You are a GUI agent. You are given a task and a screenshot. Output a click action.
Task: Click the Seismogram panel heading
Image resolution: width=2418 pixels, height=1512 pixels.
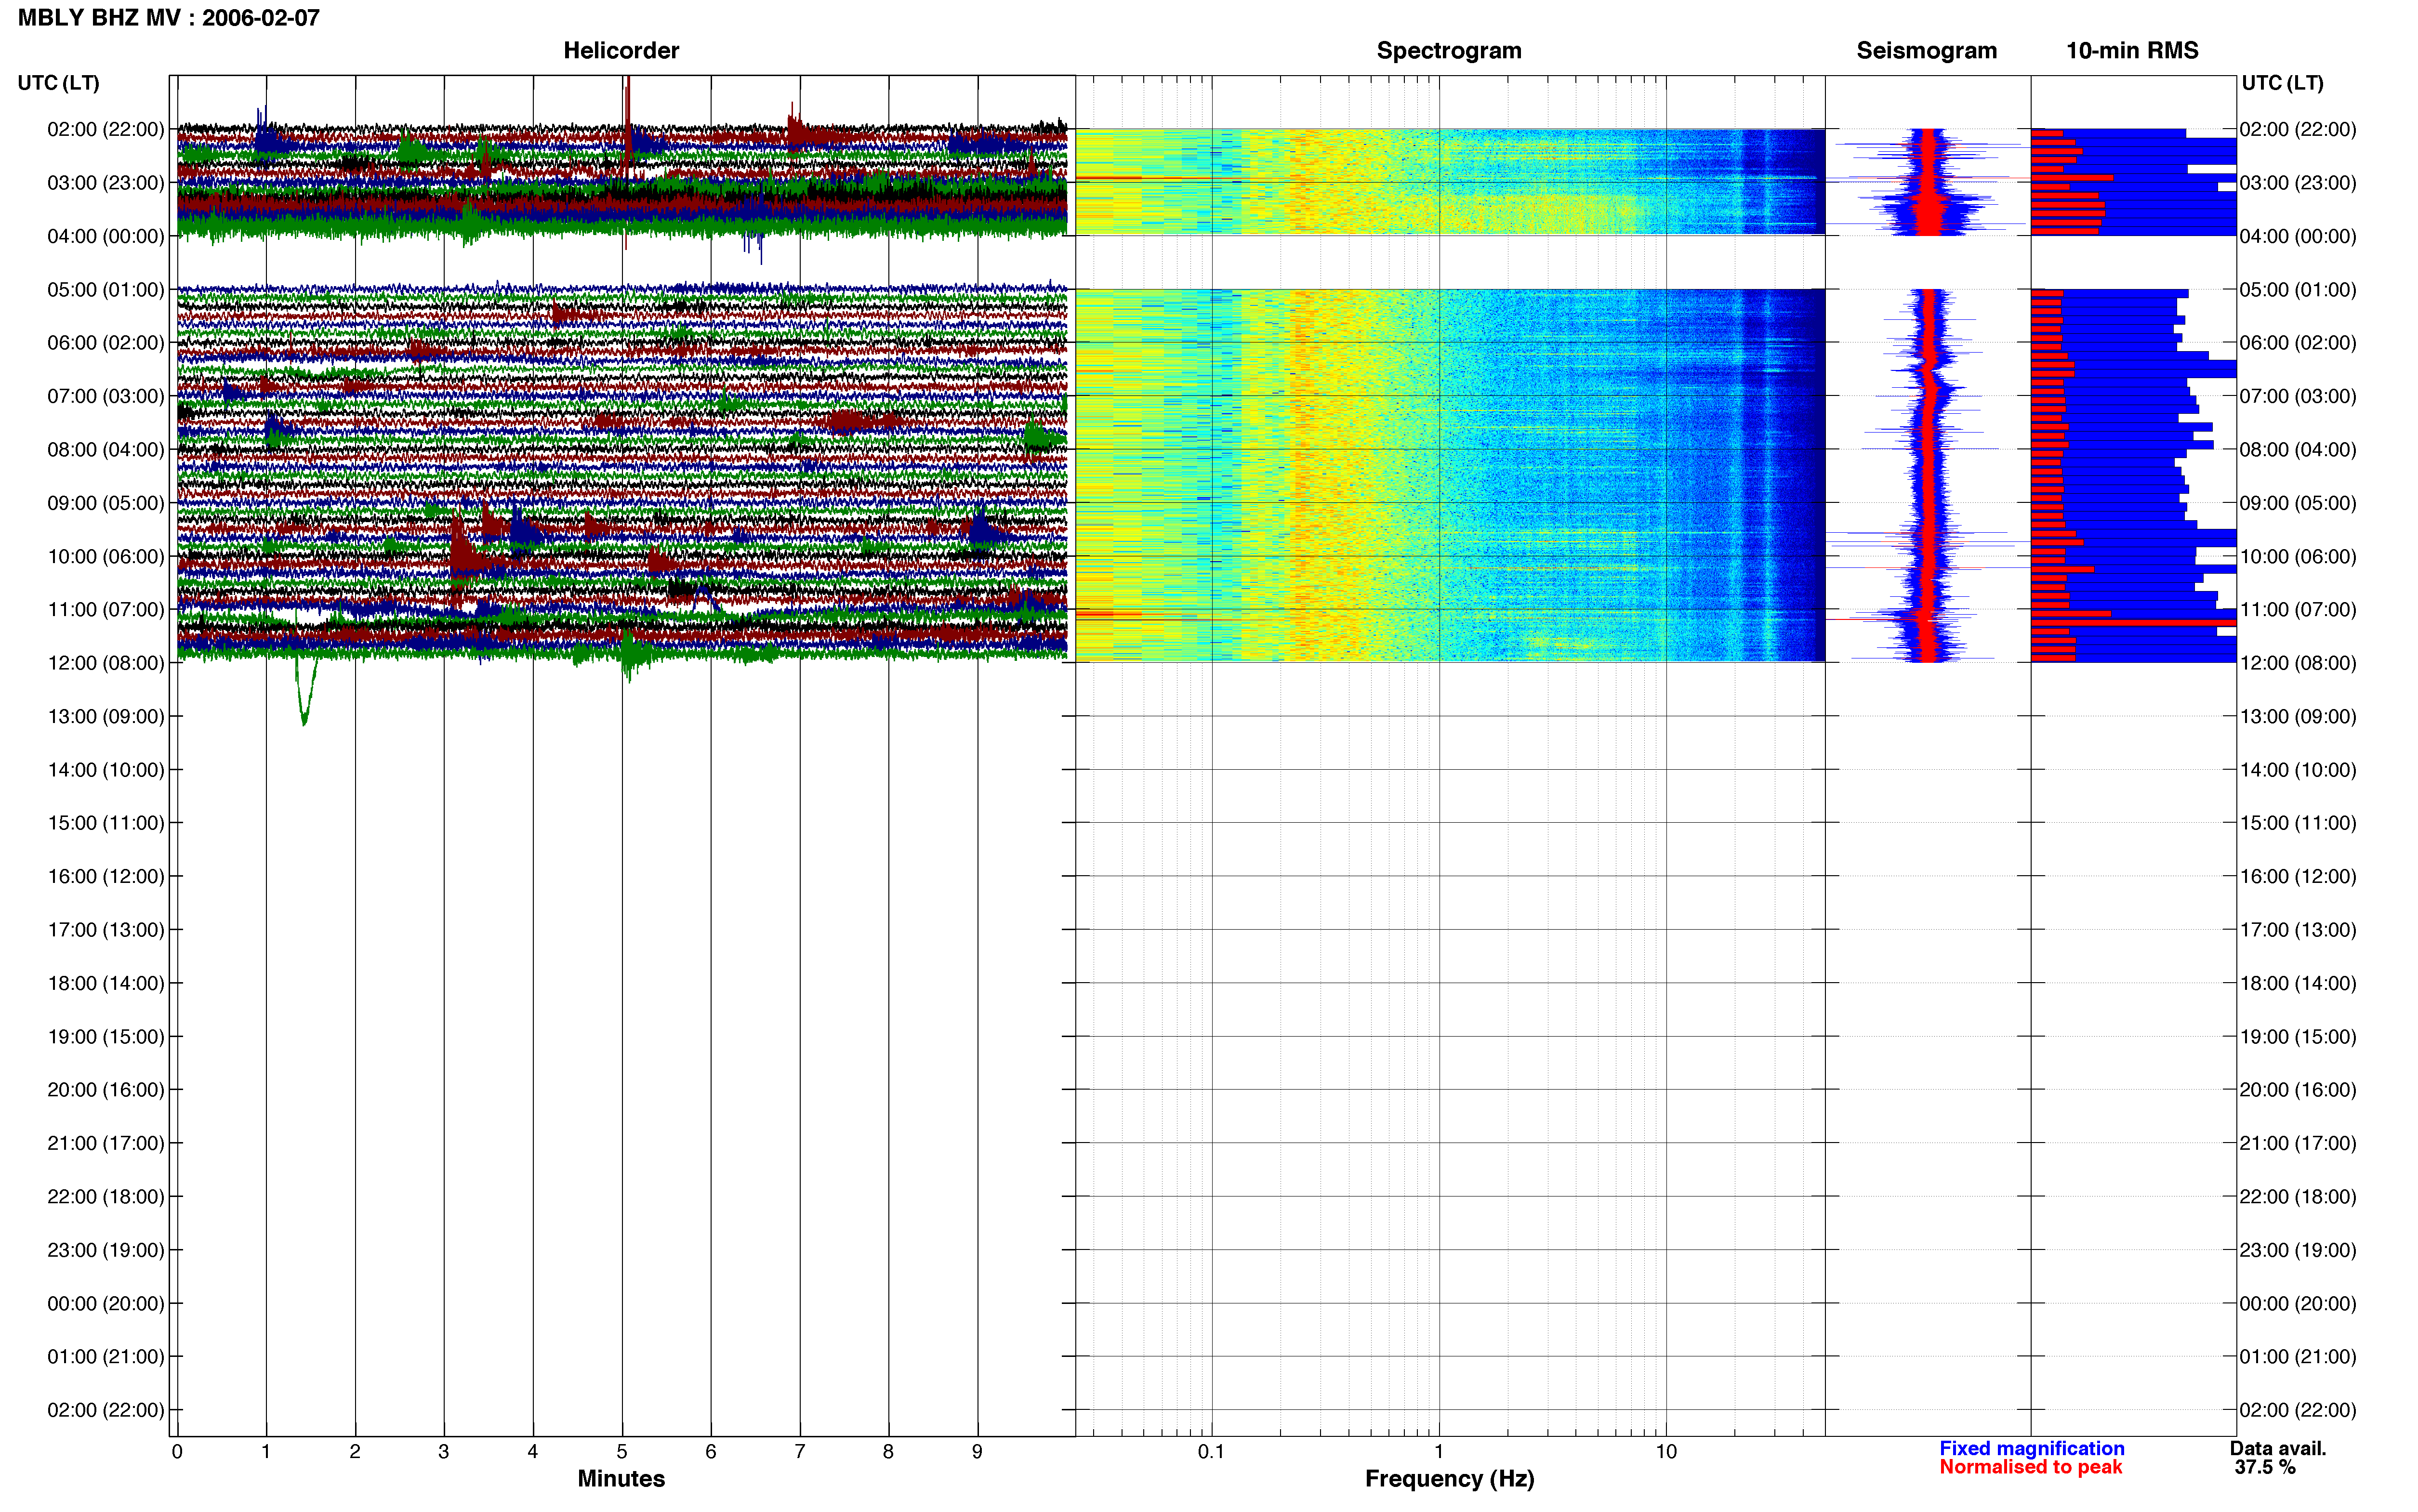coord(1926,50)
